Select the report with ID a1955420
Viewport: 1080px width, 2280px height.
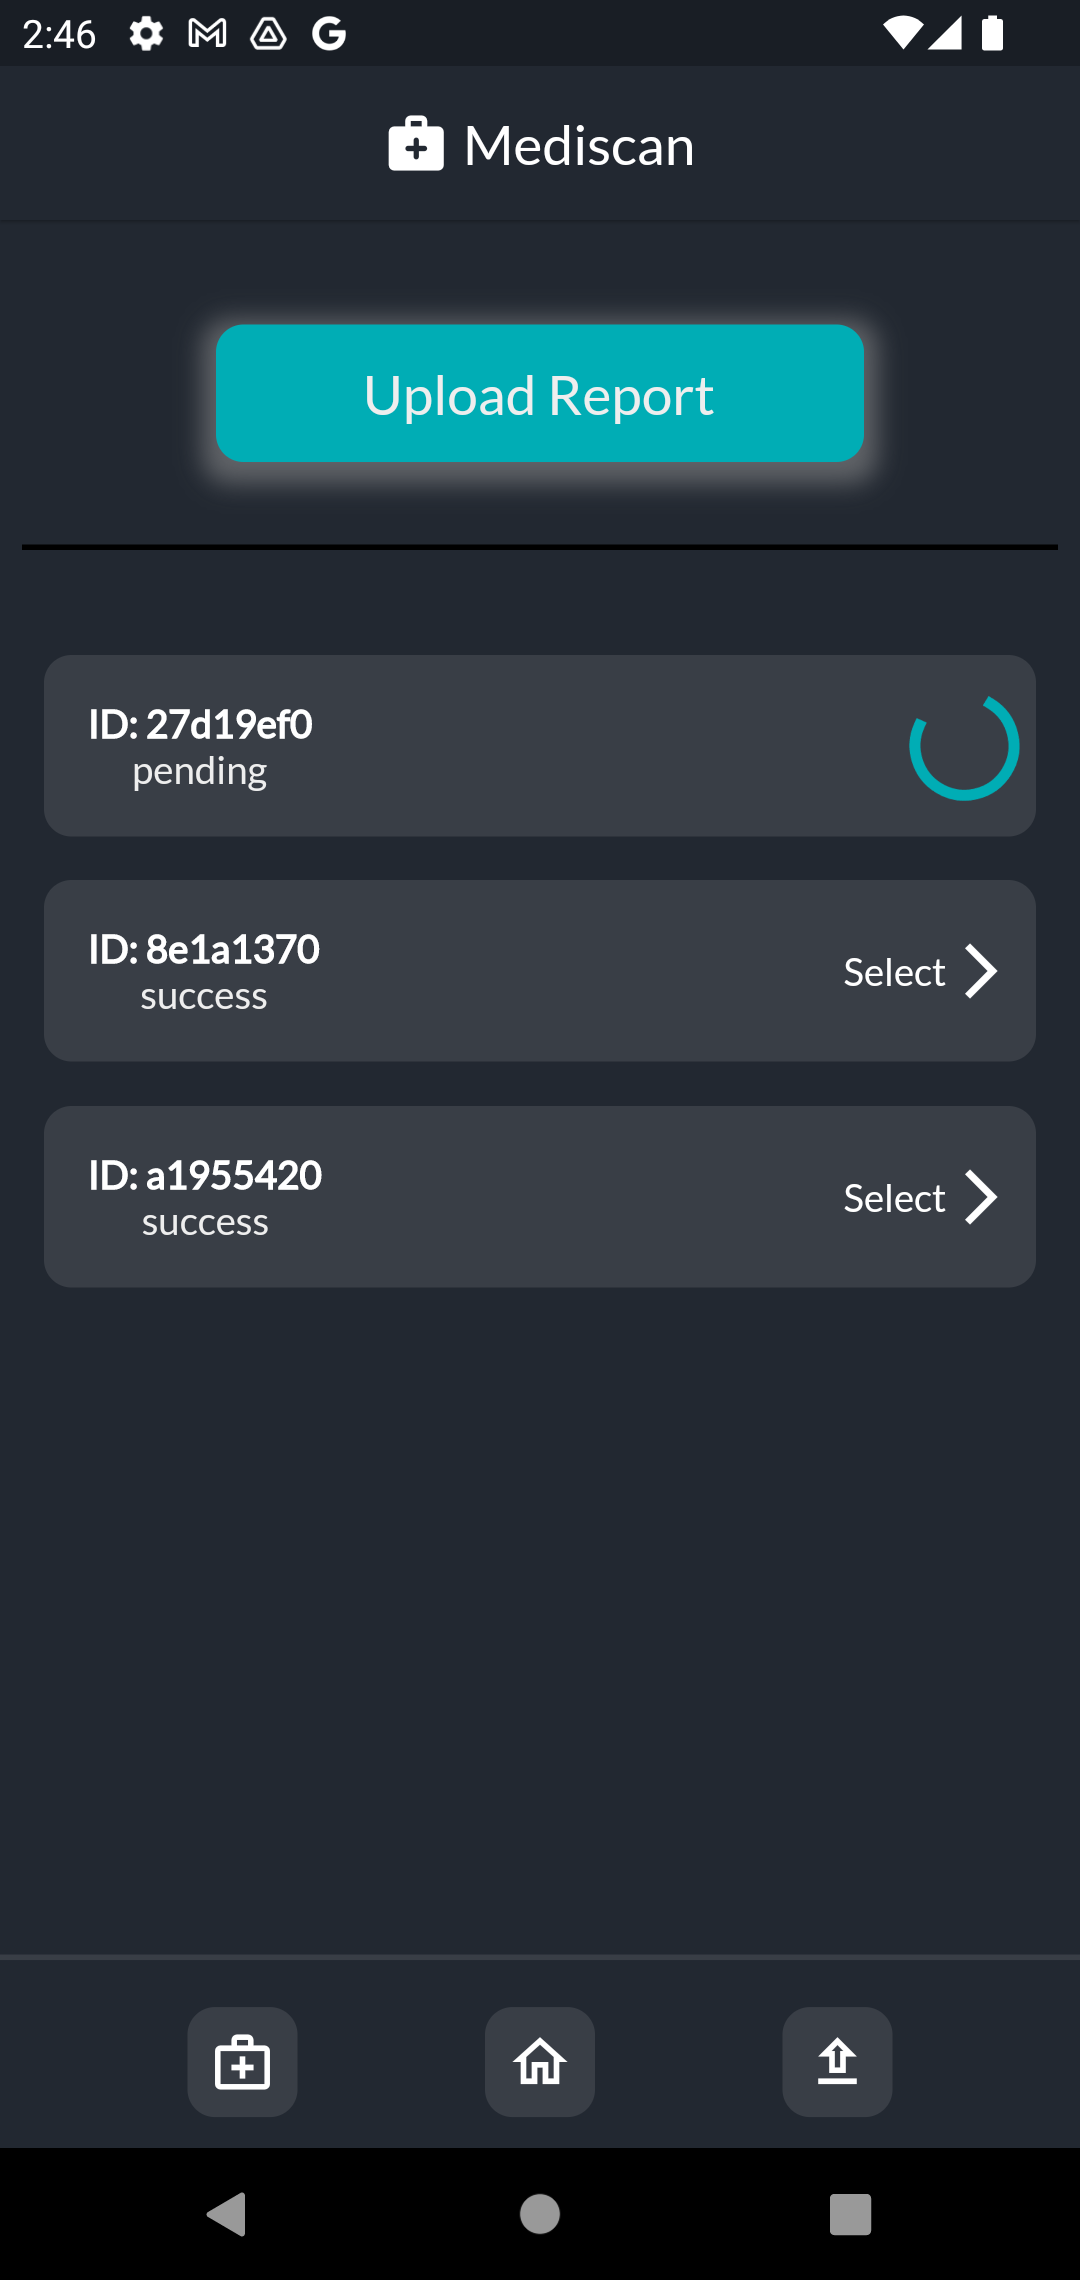click(893, 1196)
